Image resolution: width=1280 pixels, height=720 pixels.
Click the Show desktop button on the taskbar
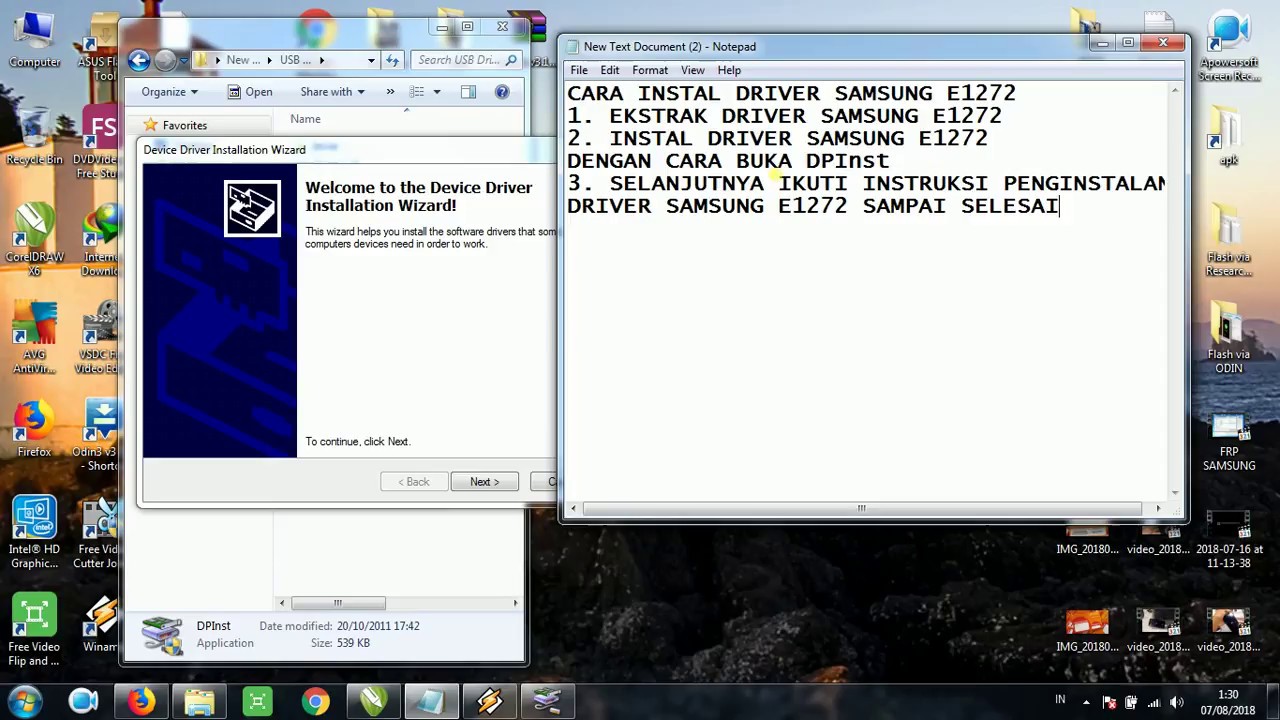[1272, 702]
